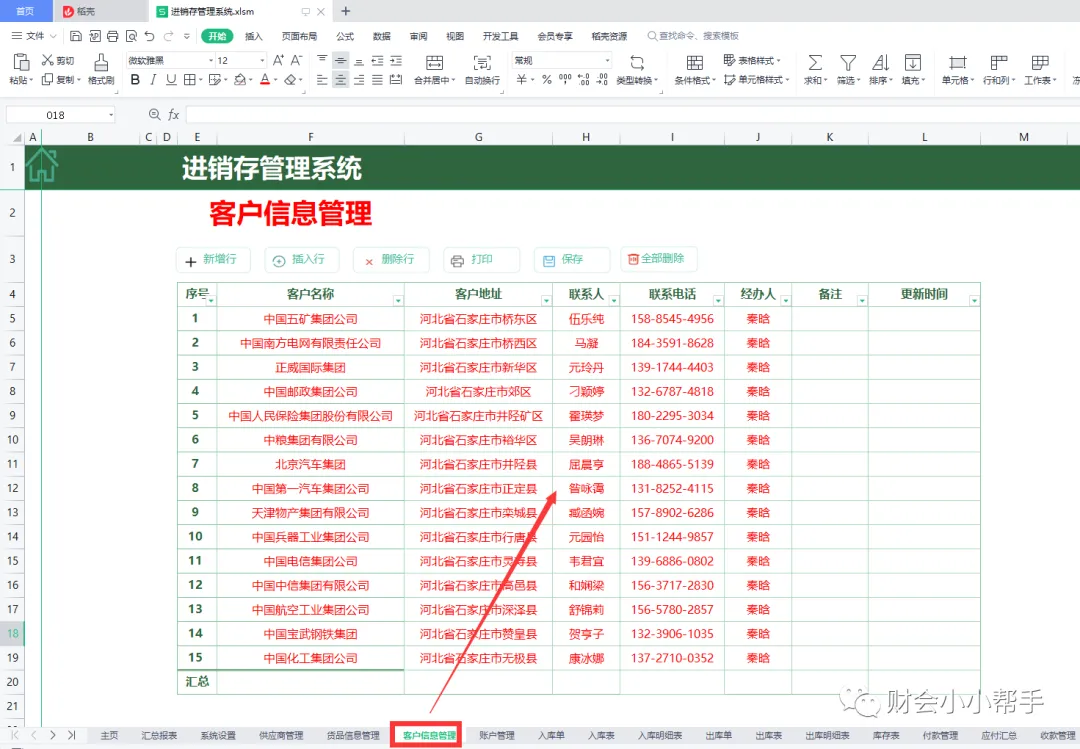Viewport: 1080px width, 749px height.
Task: Toggle Underline formatting
Action: click(x=171, y=80)
